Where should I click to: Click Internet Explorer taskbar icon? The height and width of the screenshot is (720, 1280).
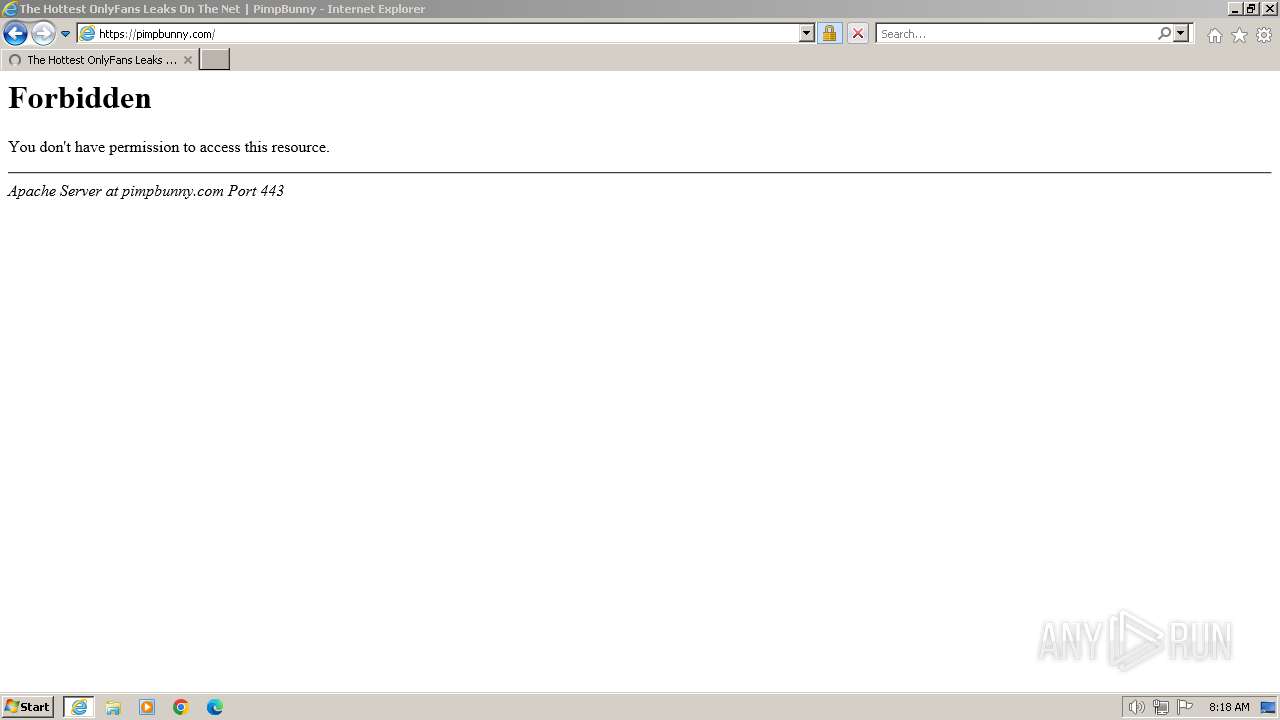pyautogui.click(x=79, y=707)
